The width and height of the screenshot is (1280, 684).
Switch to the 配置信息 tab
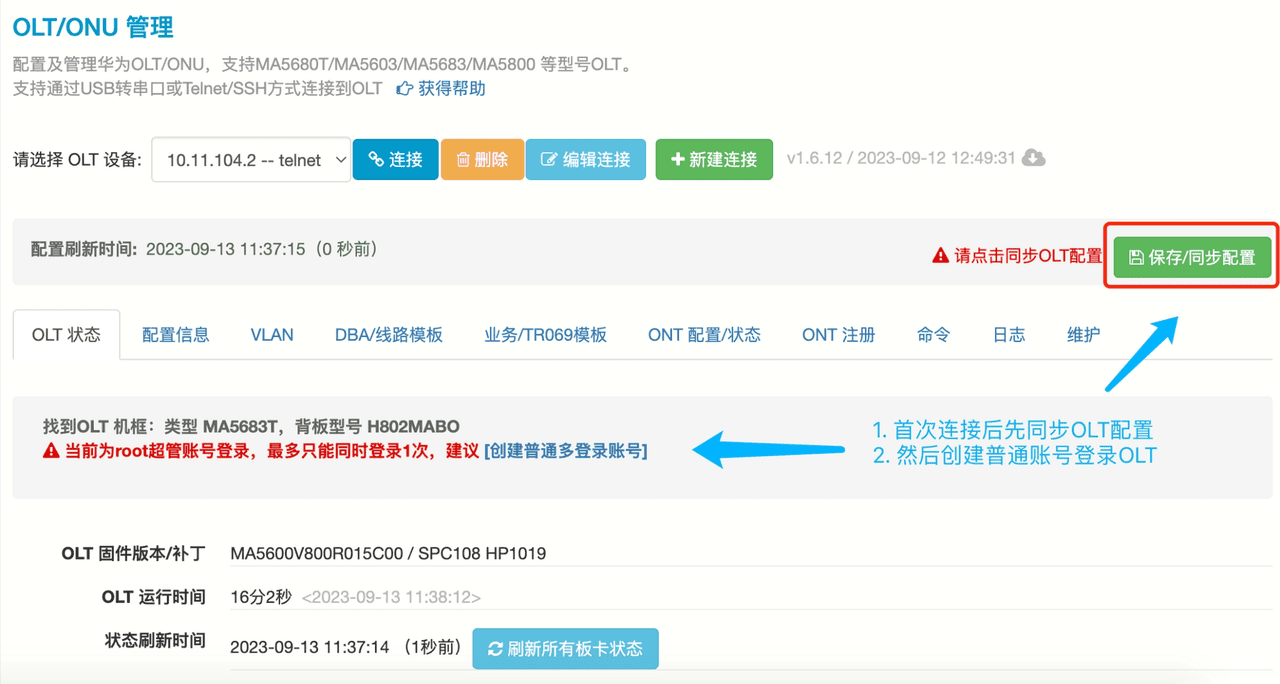click(175, 335)
